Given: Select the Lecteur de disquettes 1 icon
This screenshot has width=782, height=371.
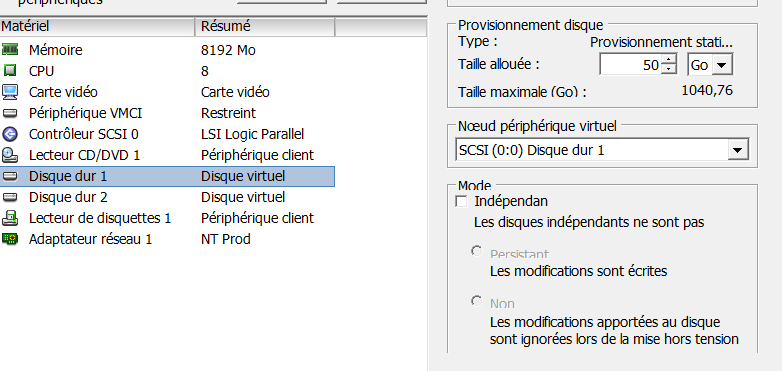Looking at the screenshot, I should click(x=10, y=218).
